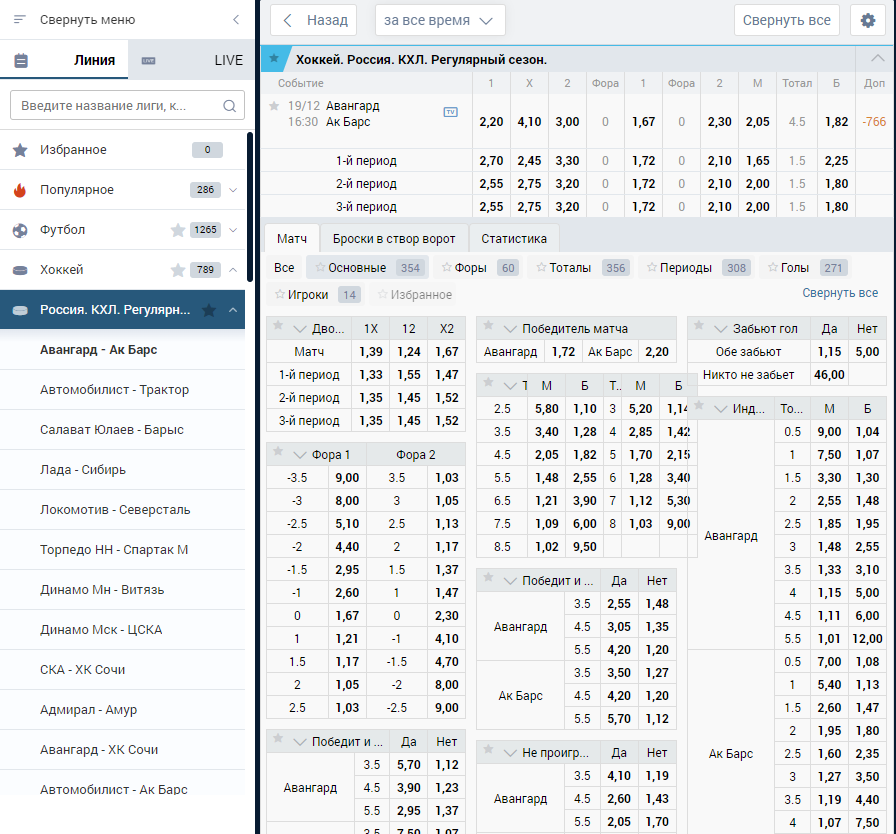Screen dimensions: 896x834
Task: Collapse the Забьют гол market chevron
Action: (721, 329)
